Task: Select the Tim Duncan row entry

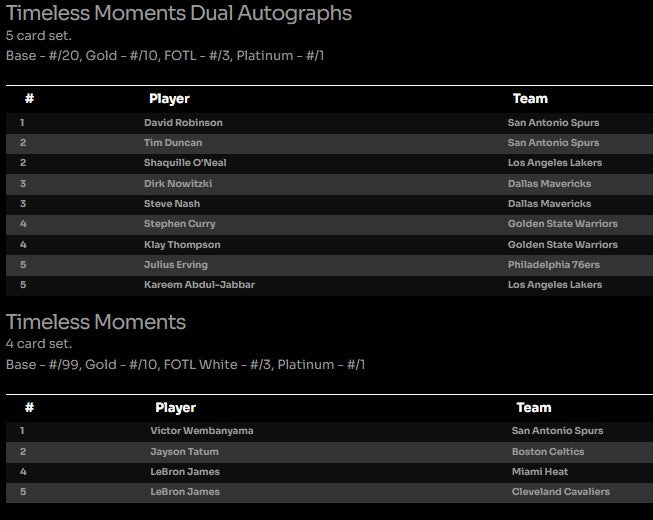Action: 173,143
